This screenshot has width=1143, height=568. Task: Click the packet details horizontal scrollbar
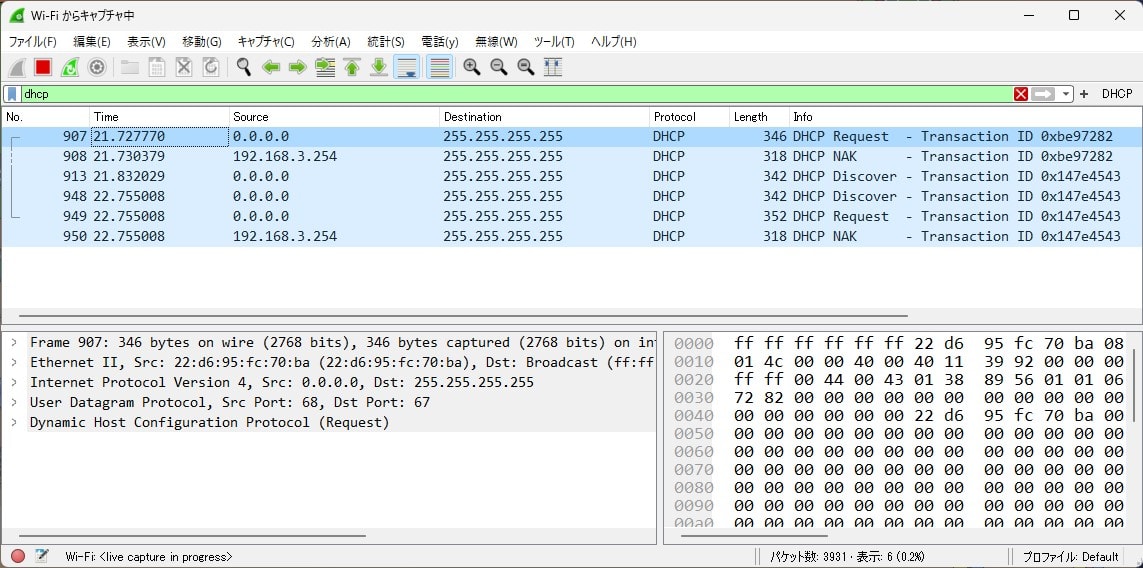coord(192,536)
